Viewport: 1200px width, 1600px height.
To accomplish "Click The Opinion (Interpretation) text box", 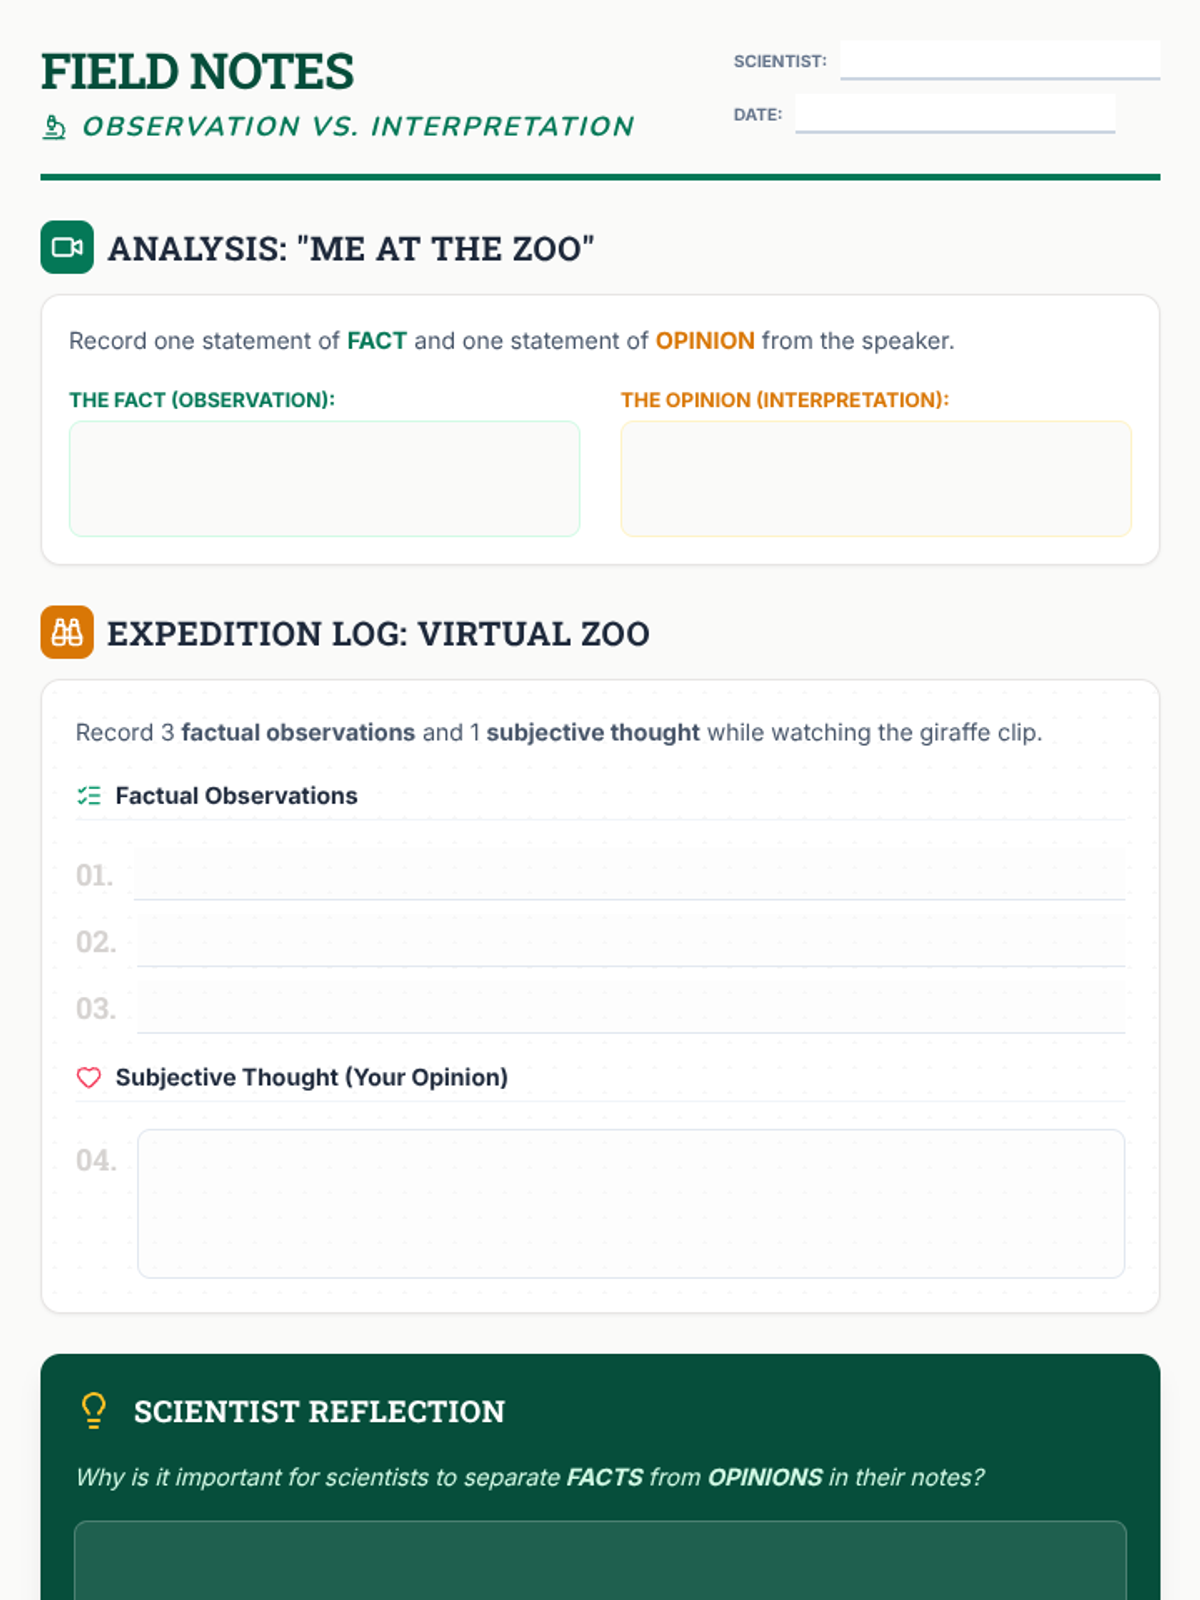I will (875, 478).
